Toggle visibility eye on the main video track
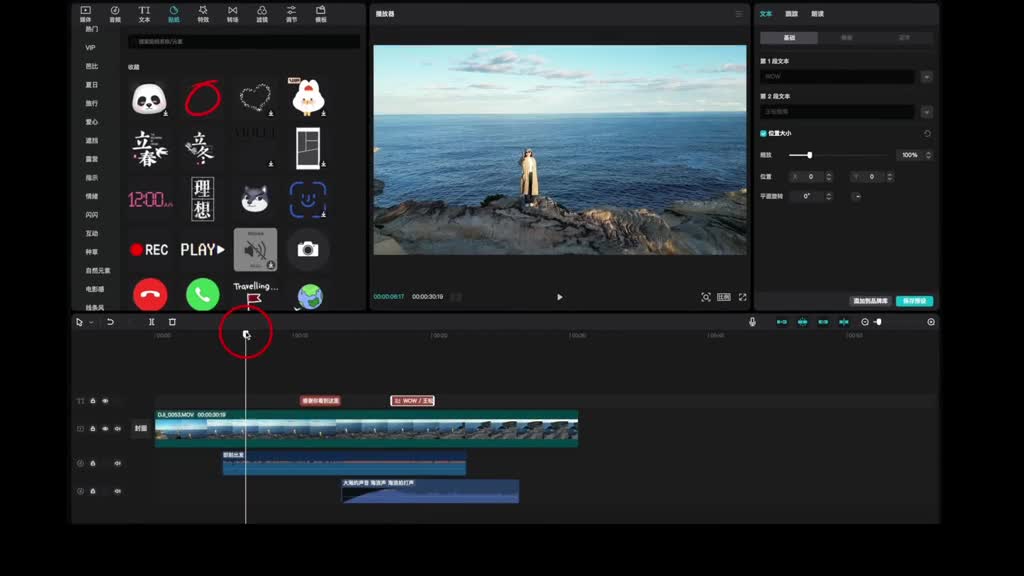1024x576 pixels. click(x=105, y=428)
